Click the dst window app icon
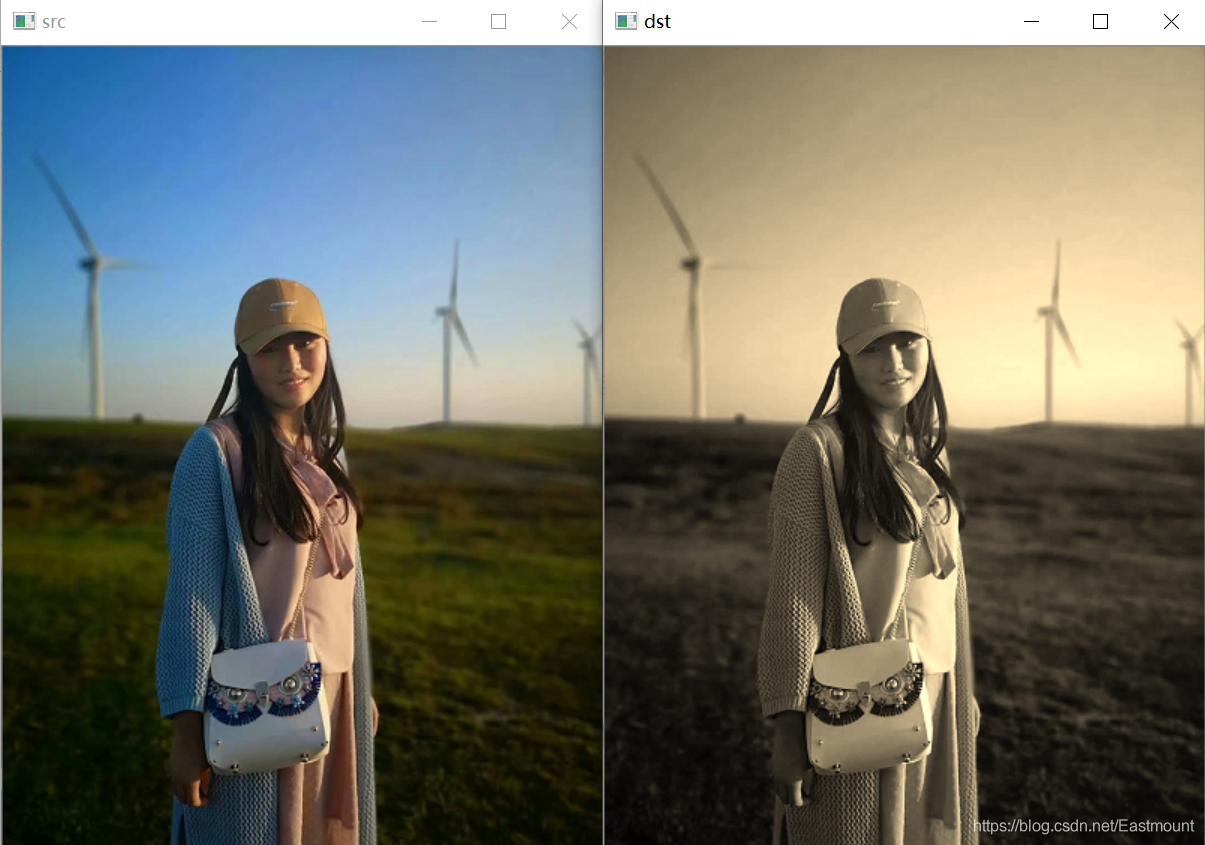Viewport: 1205px width, 845px height. (626, 21)
